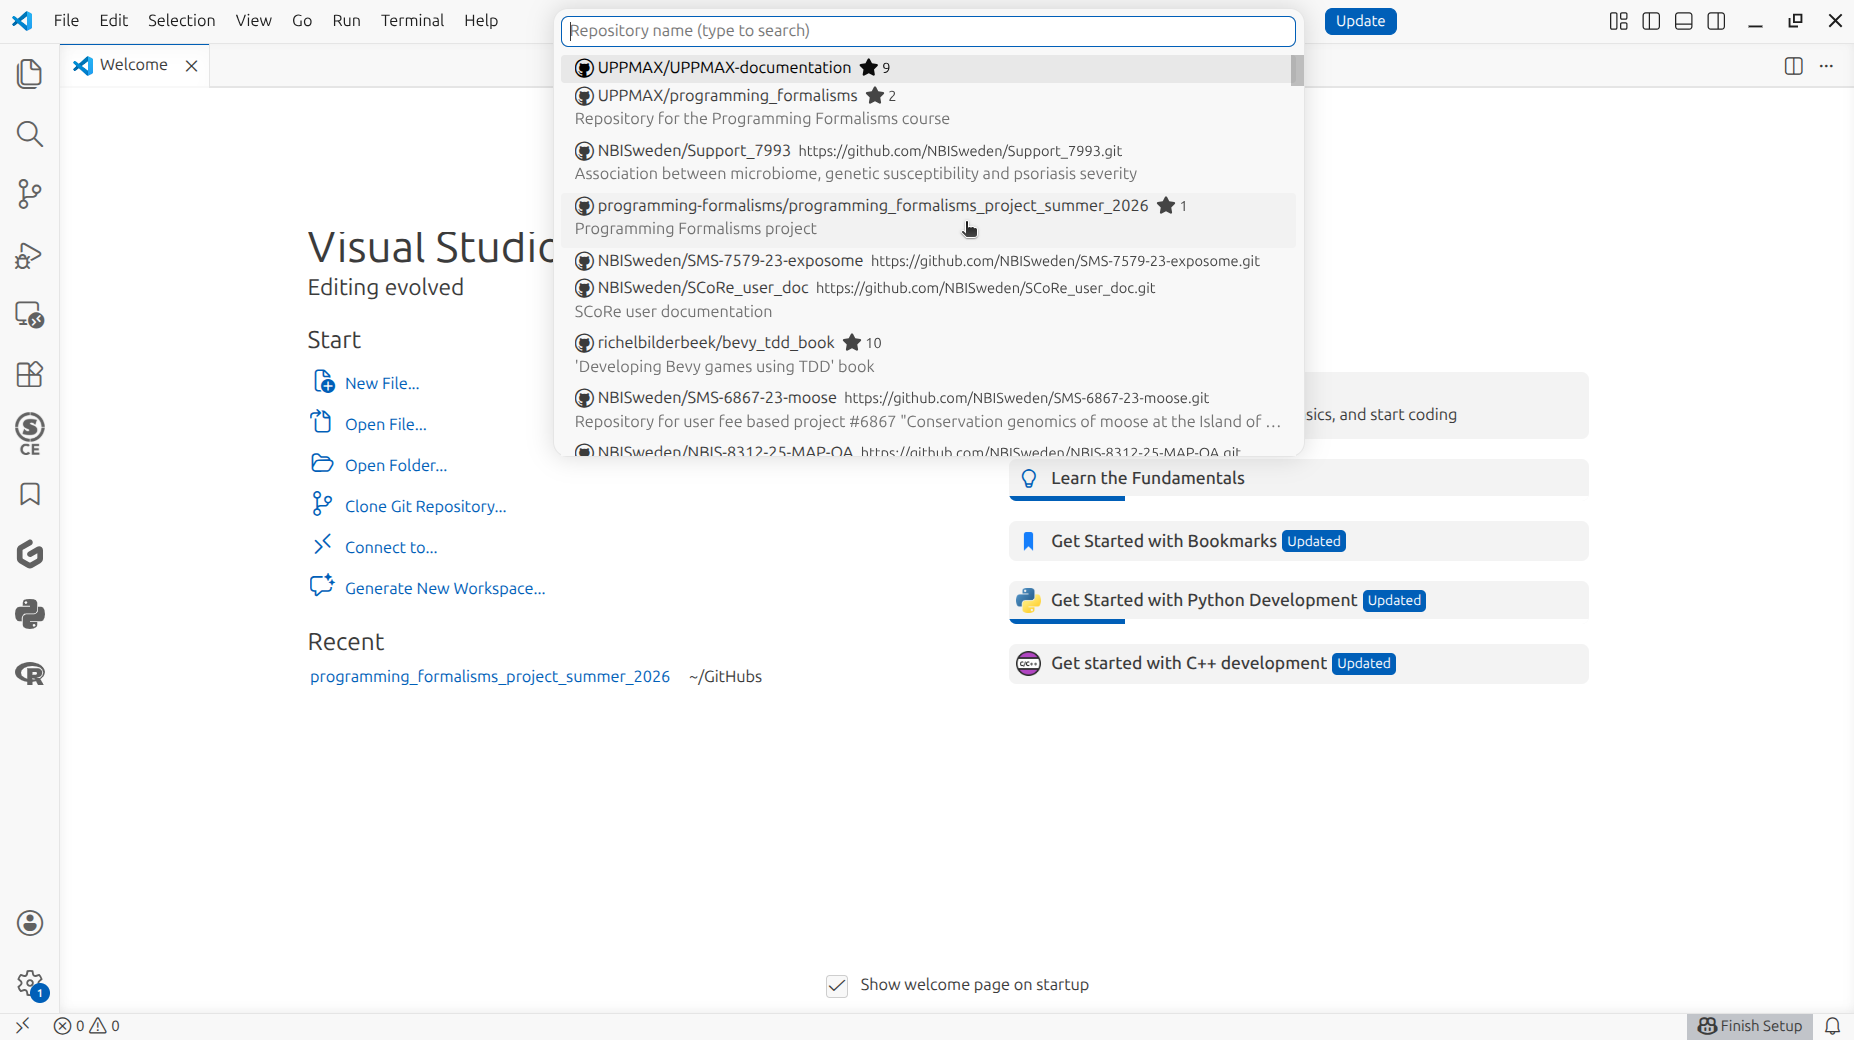Image resolution: width=1854 pixels, height=1040 pixels.
Task: Select NBISweden/SMS-7579-23-exposome repository
Action: [x=926, y=261]
